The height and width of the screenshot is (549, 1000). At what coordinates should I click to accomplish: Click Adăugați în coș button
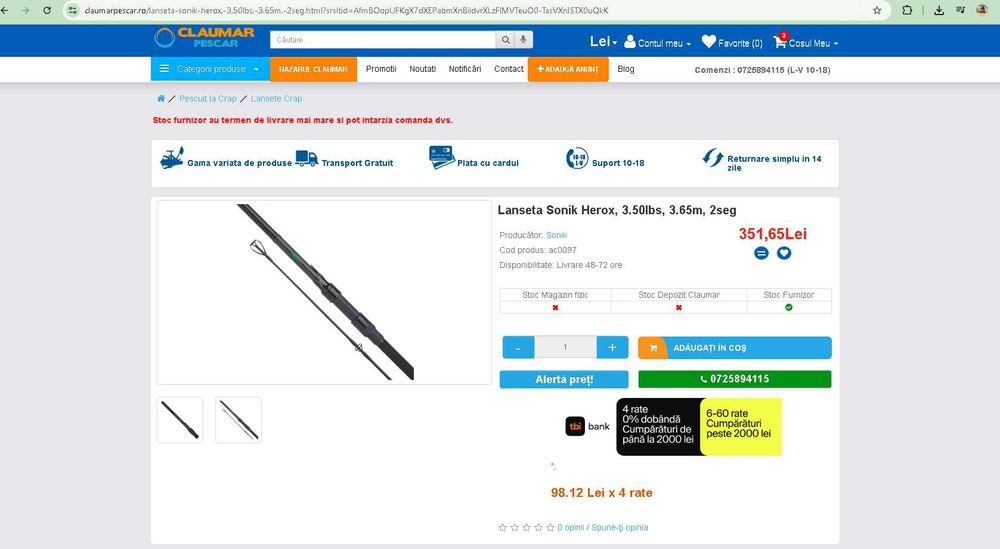click(735, 348)
